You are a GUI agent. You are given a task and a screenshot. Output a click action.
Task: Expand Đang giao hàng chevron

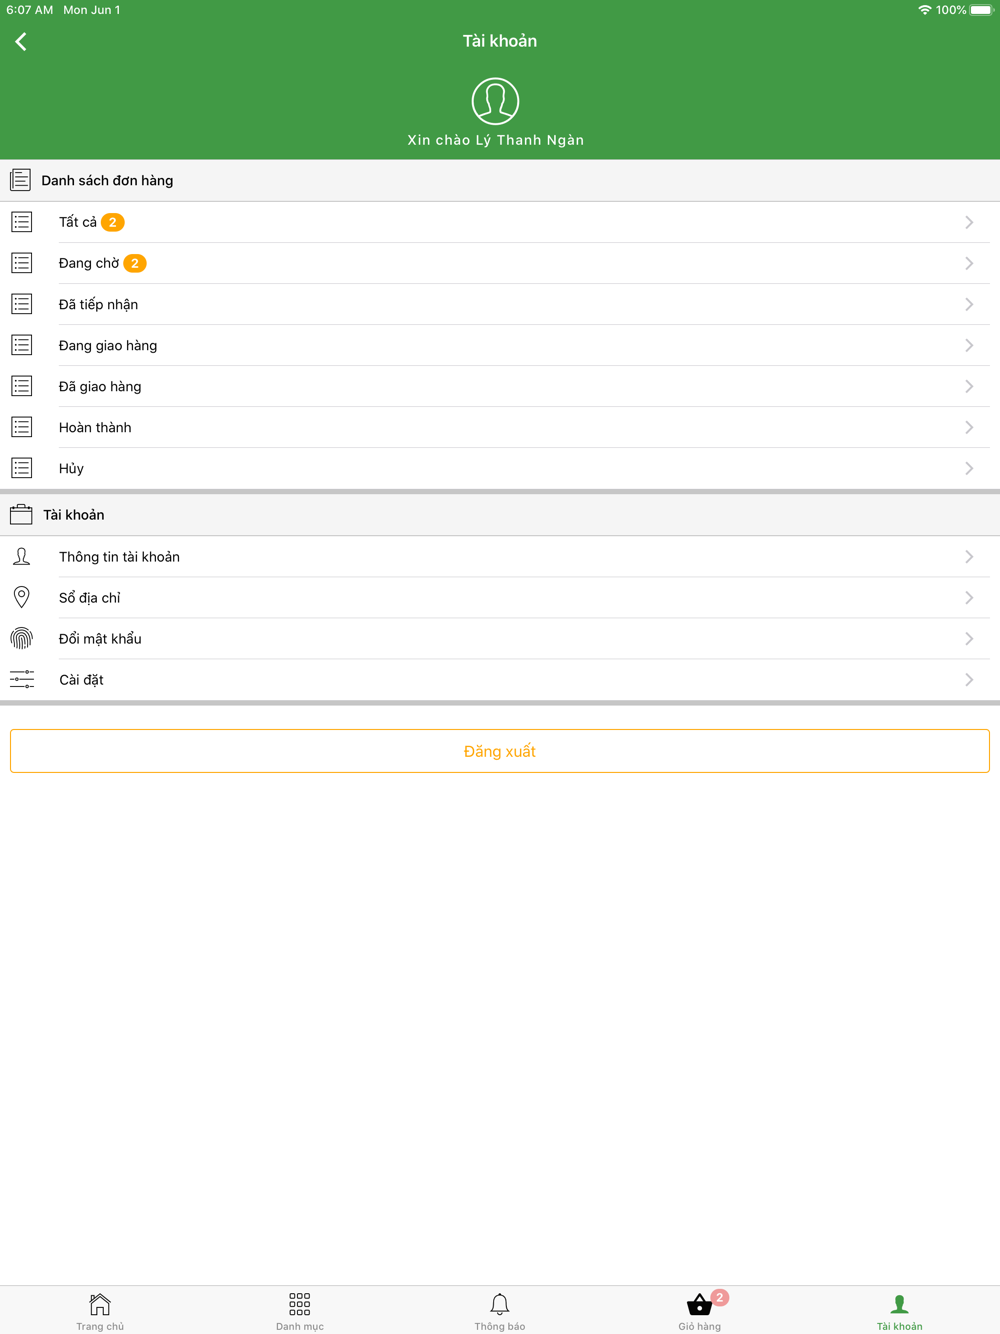(969, 345)
